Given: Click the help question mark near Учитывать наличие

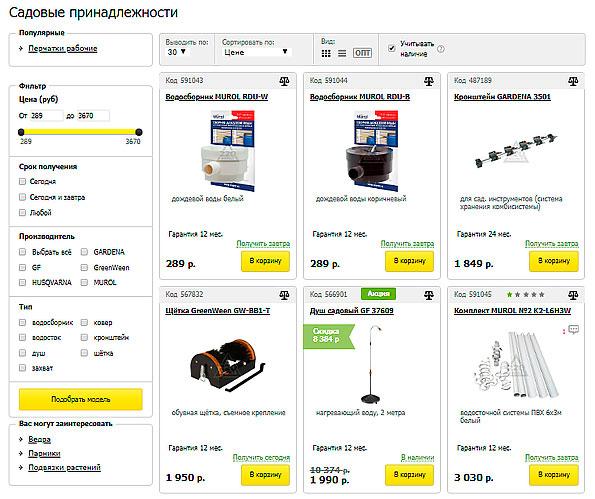Looking at the screenshot, I should (x=441, y=49).
